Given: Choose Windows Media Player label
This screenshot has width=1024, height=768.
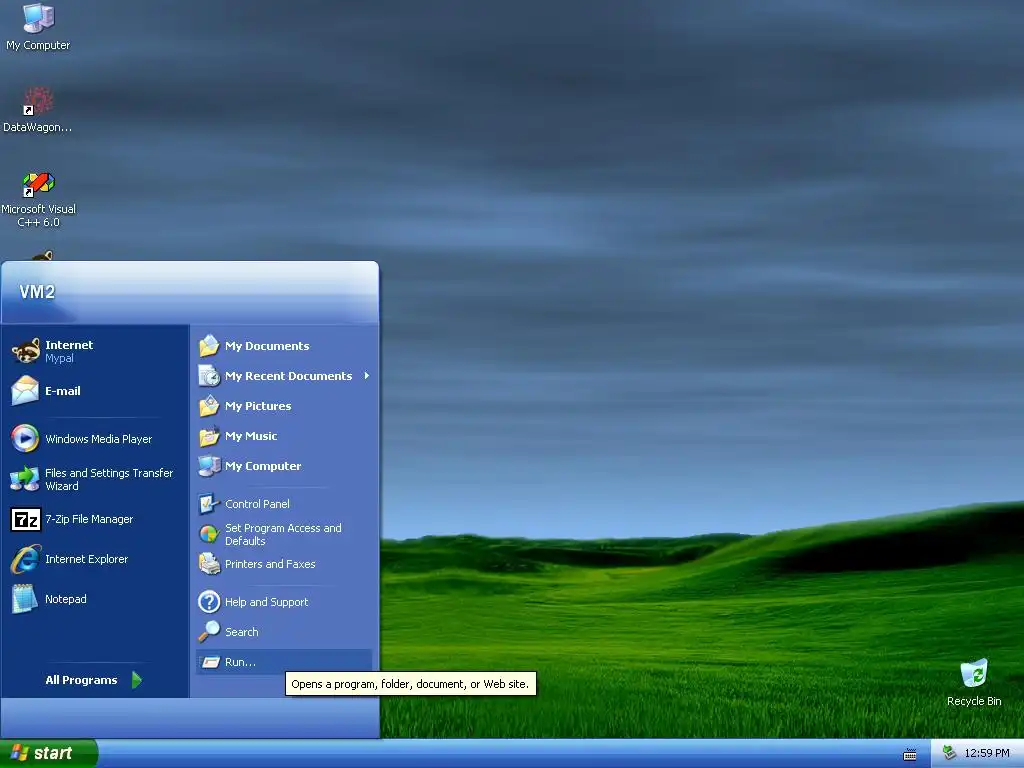Looking at the screenshot, I should coord(99,439).
